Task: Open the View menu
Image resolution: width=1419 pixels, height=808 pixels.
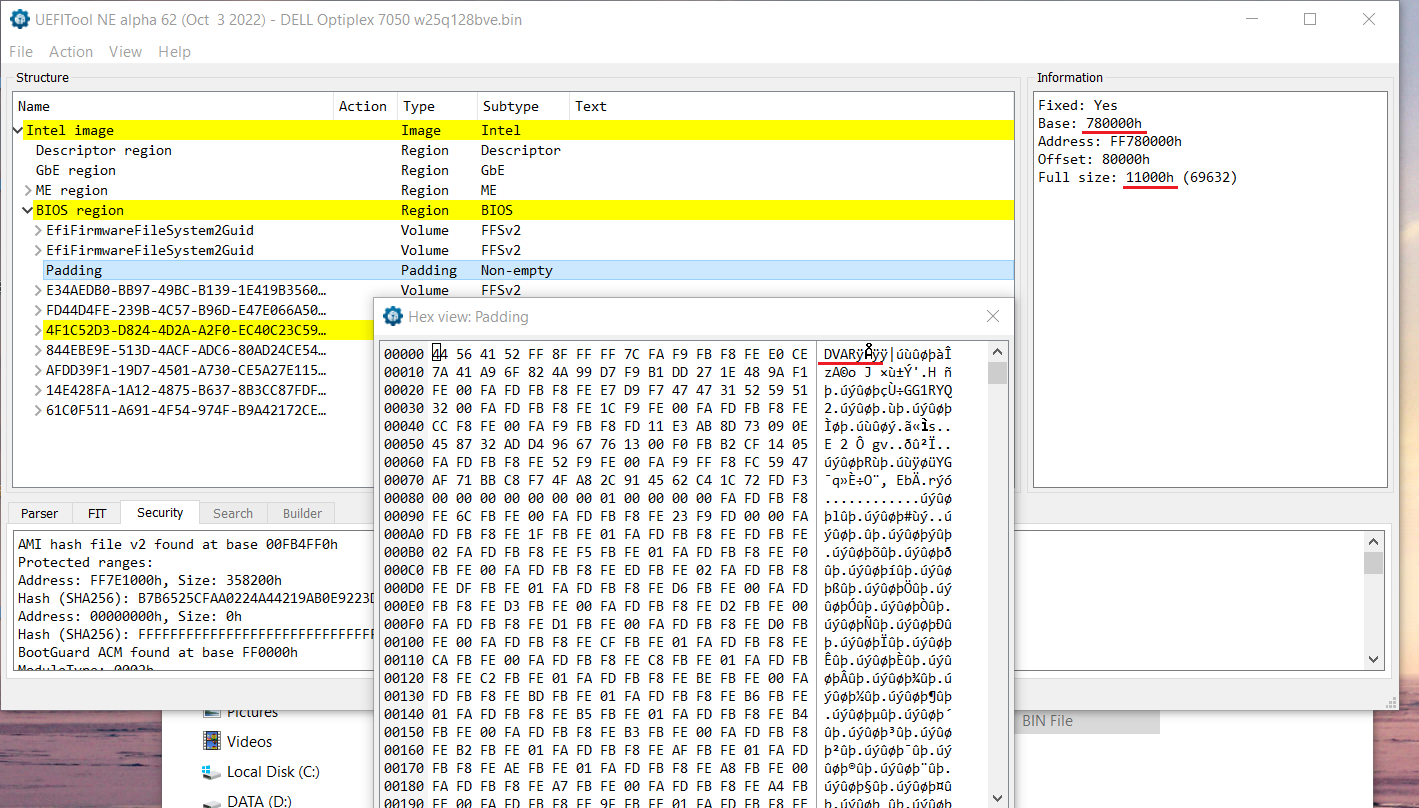Action: coord(125,52)
